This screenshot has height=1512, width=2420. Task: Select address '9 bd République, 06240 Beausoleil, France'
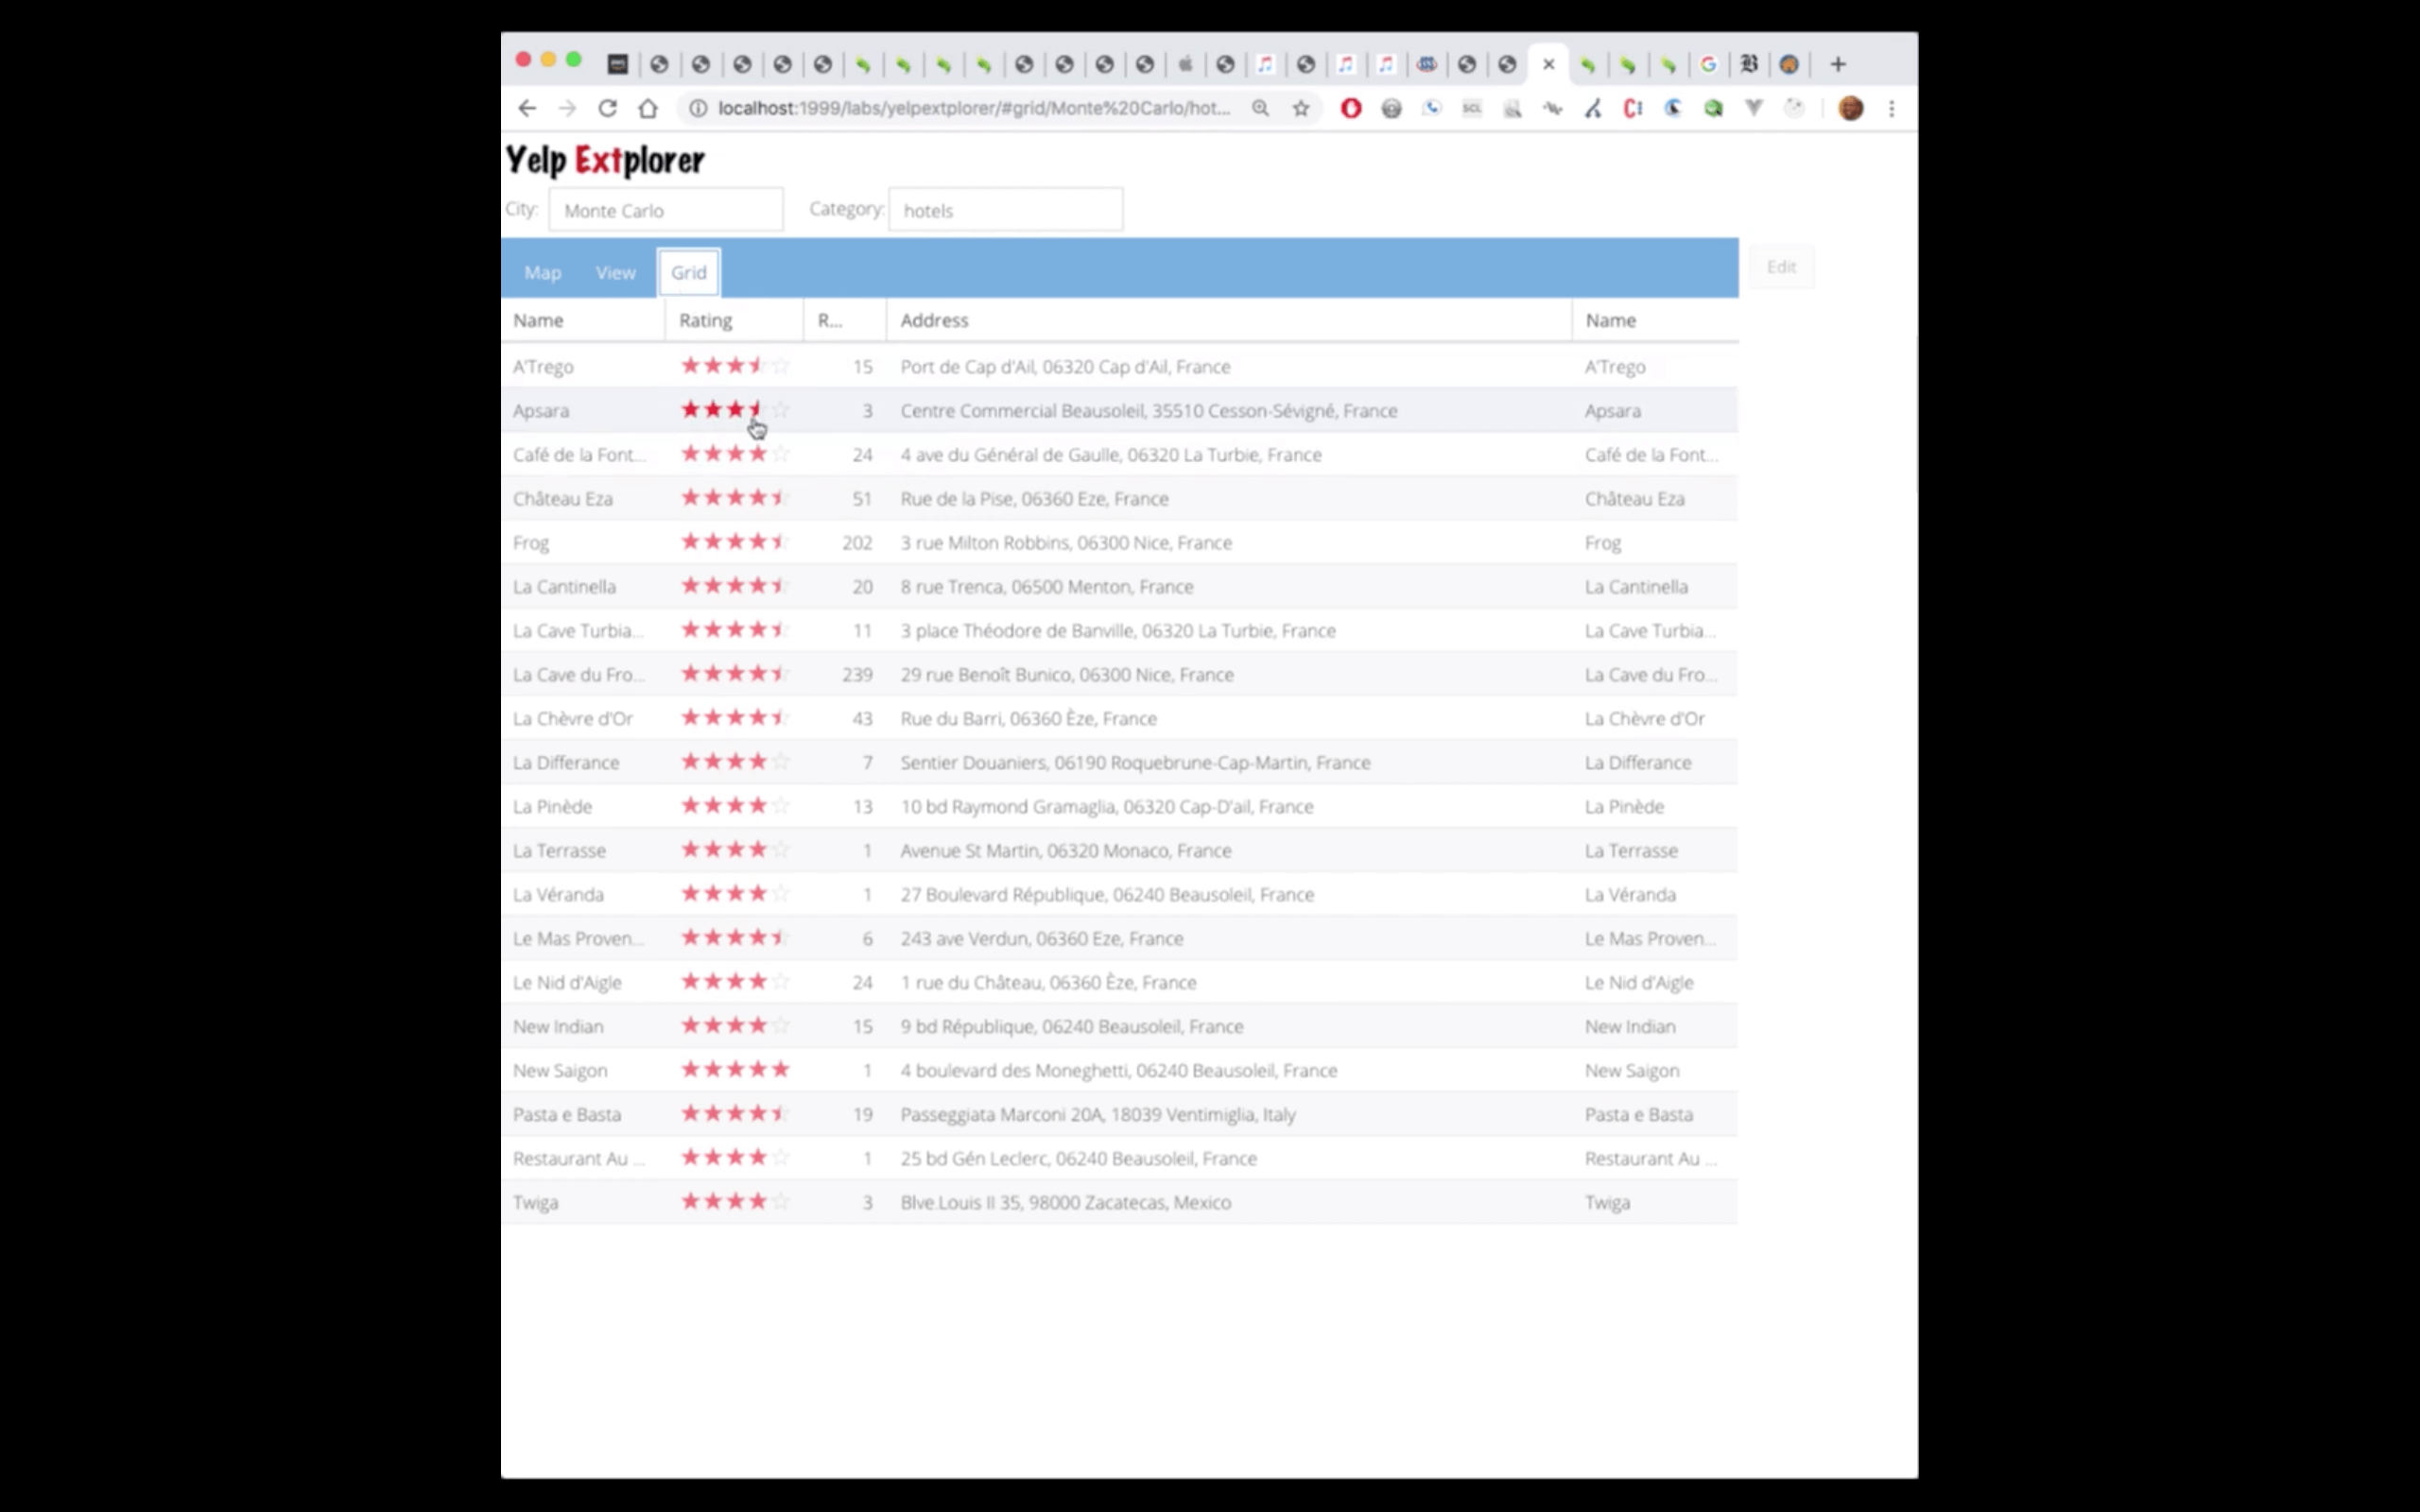(1072, 1027)
